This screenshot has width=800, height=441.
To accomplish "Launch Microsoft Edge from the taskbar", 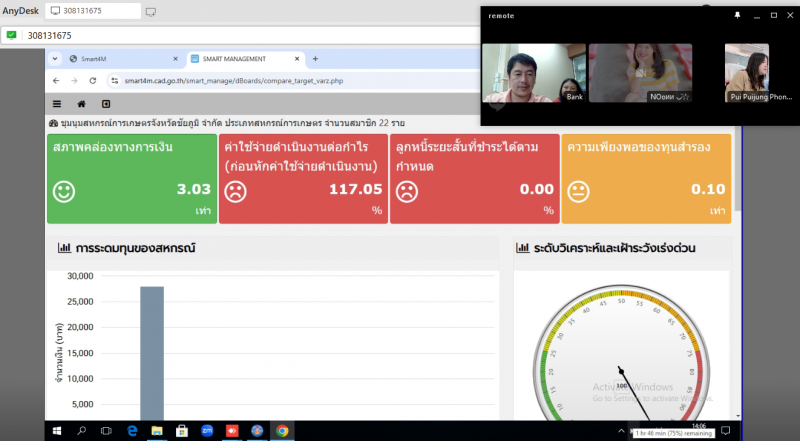I will coord(132,431).
